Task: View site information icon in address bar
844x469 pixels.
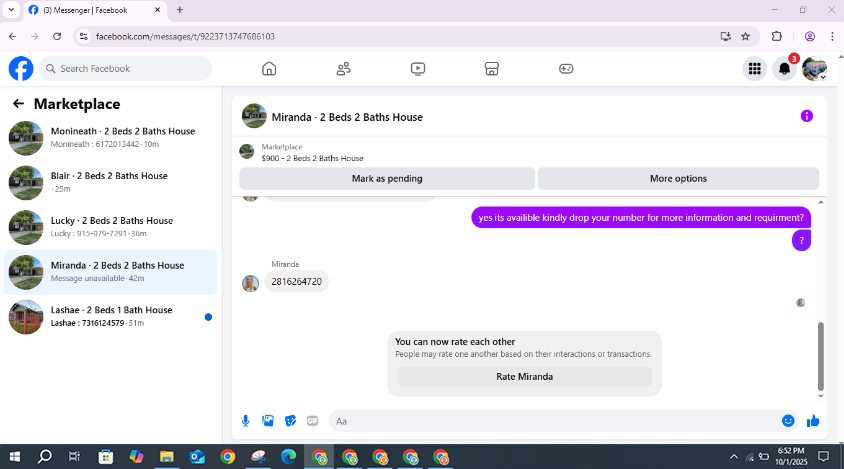Action: tap(83, 37)
